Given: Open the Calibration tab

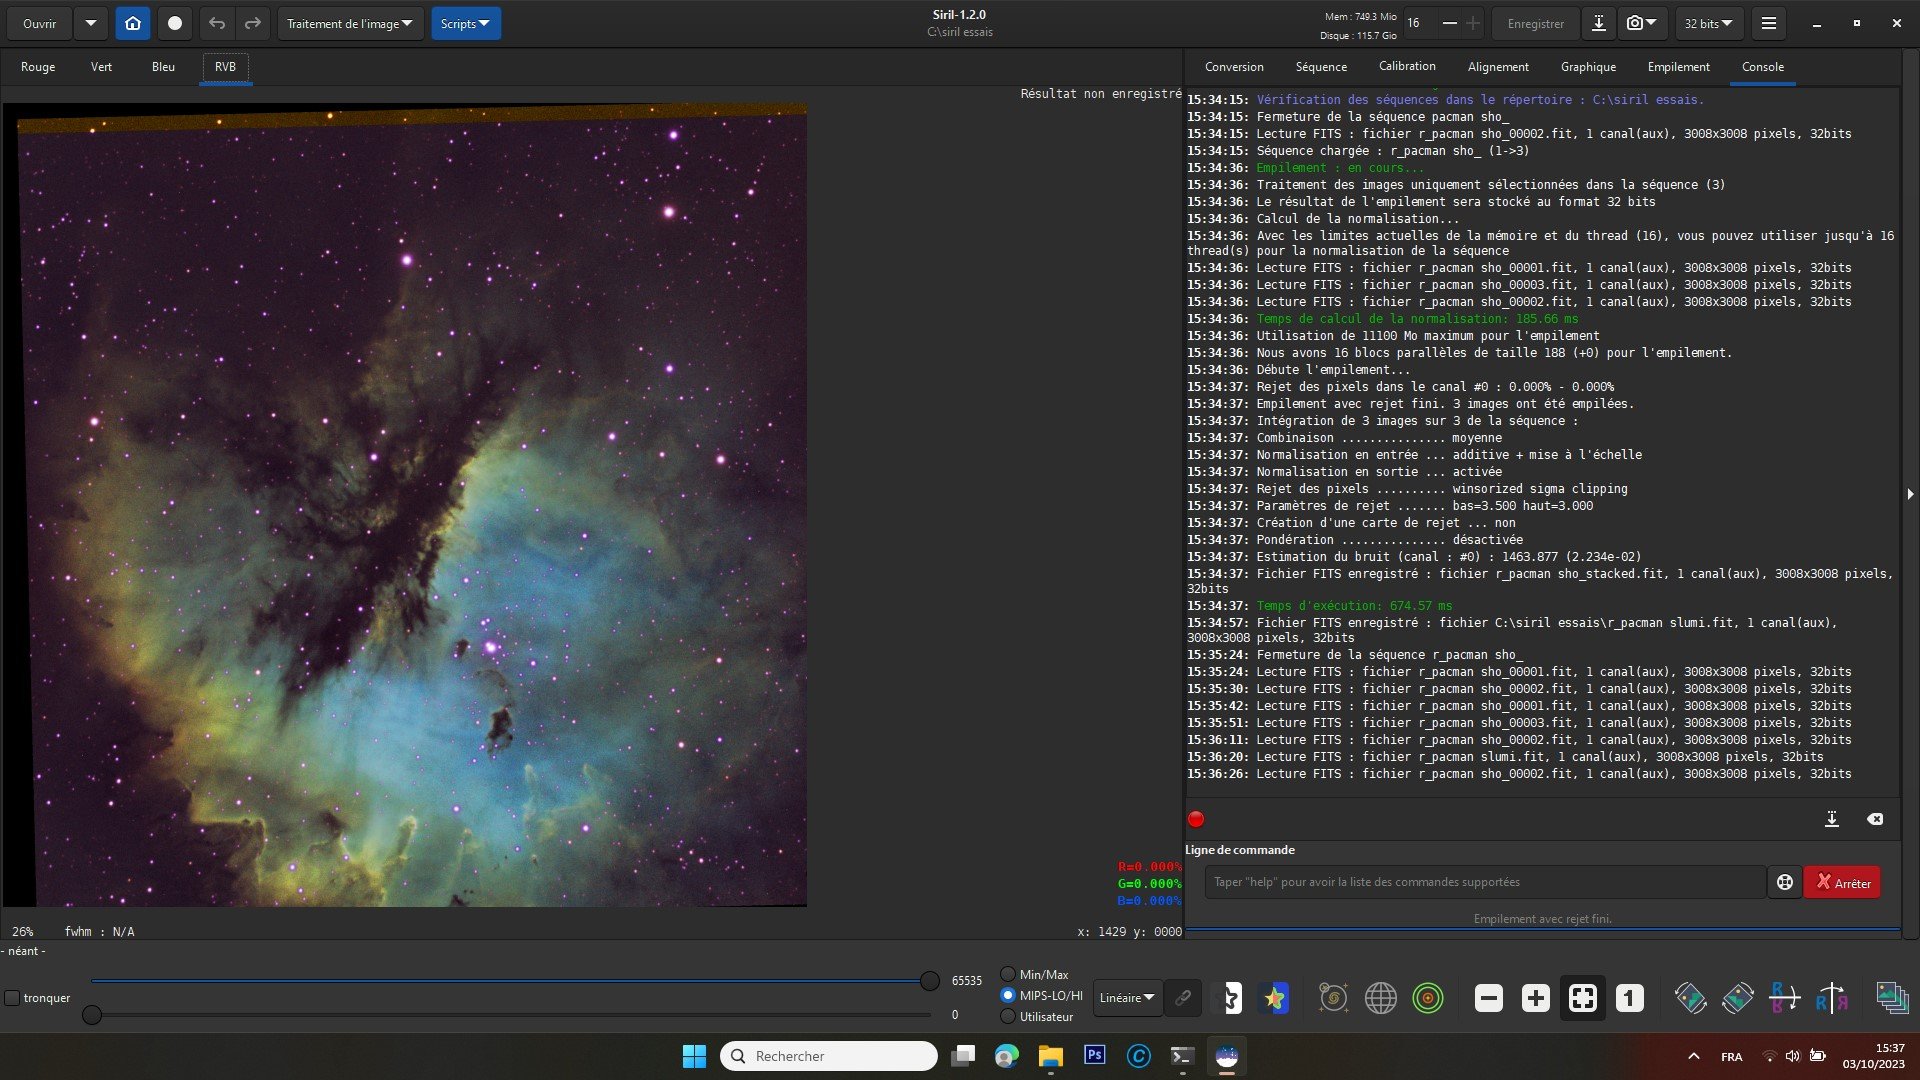Looking at the screenshot, I should coord(1407,67).
